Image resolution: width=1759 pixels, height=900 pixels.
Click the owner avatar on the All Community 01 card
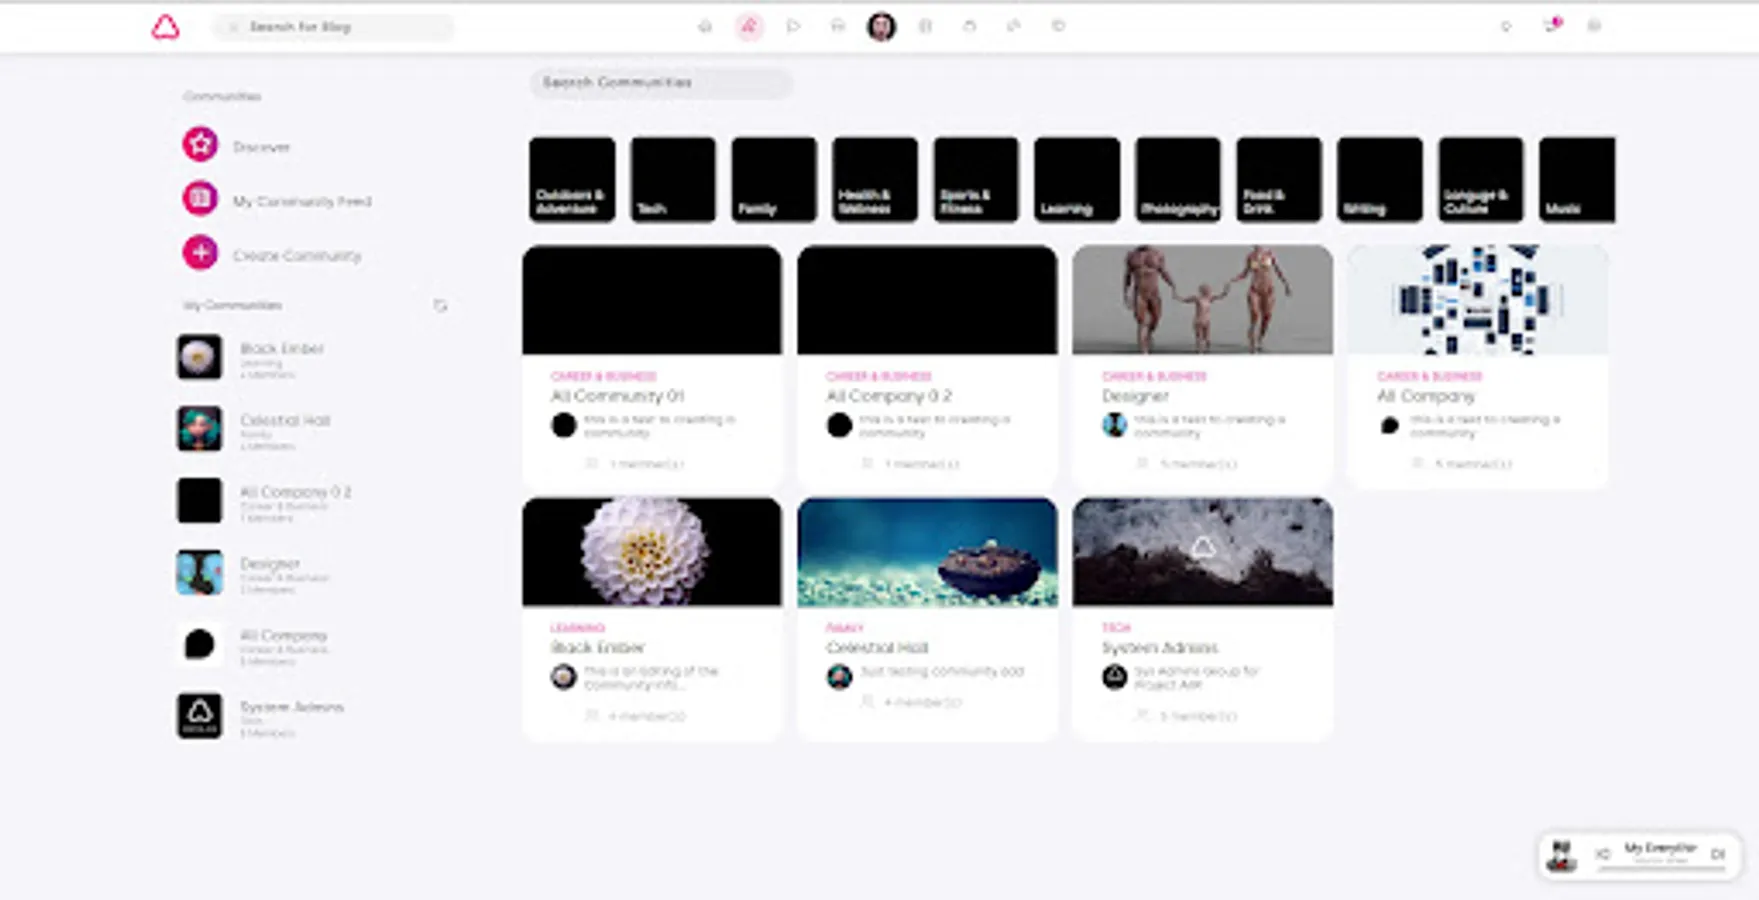pos(563,425)
